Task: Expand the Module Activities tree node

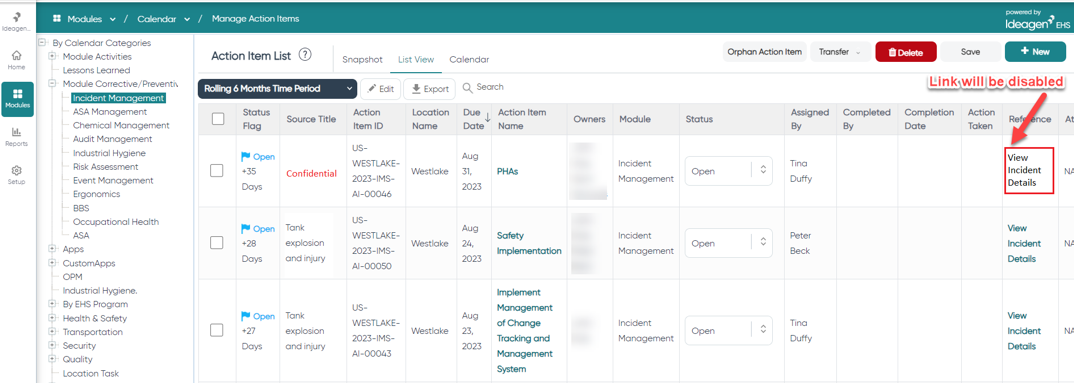Action: pos(52,56)
